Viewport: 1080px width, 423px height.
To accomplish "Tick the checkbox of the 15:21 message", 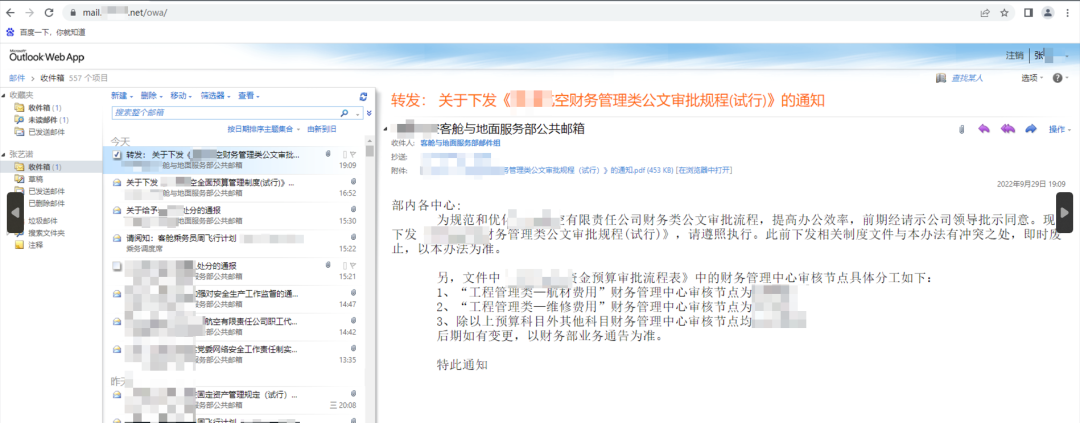I will 117,266.
